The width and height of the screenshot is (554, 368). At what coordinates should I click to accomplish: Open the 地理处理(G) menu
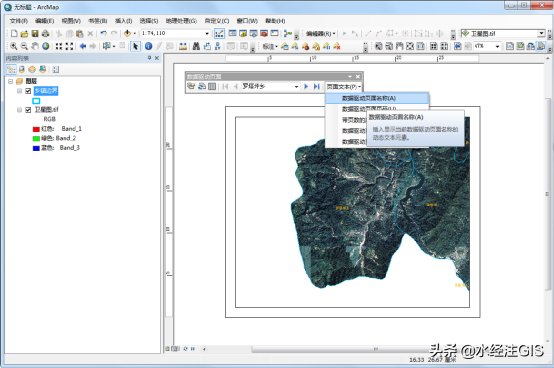tap(181, 21)
